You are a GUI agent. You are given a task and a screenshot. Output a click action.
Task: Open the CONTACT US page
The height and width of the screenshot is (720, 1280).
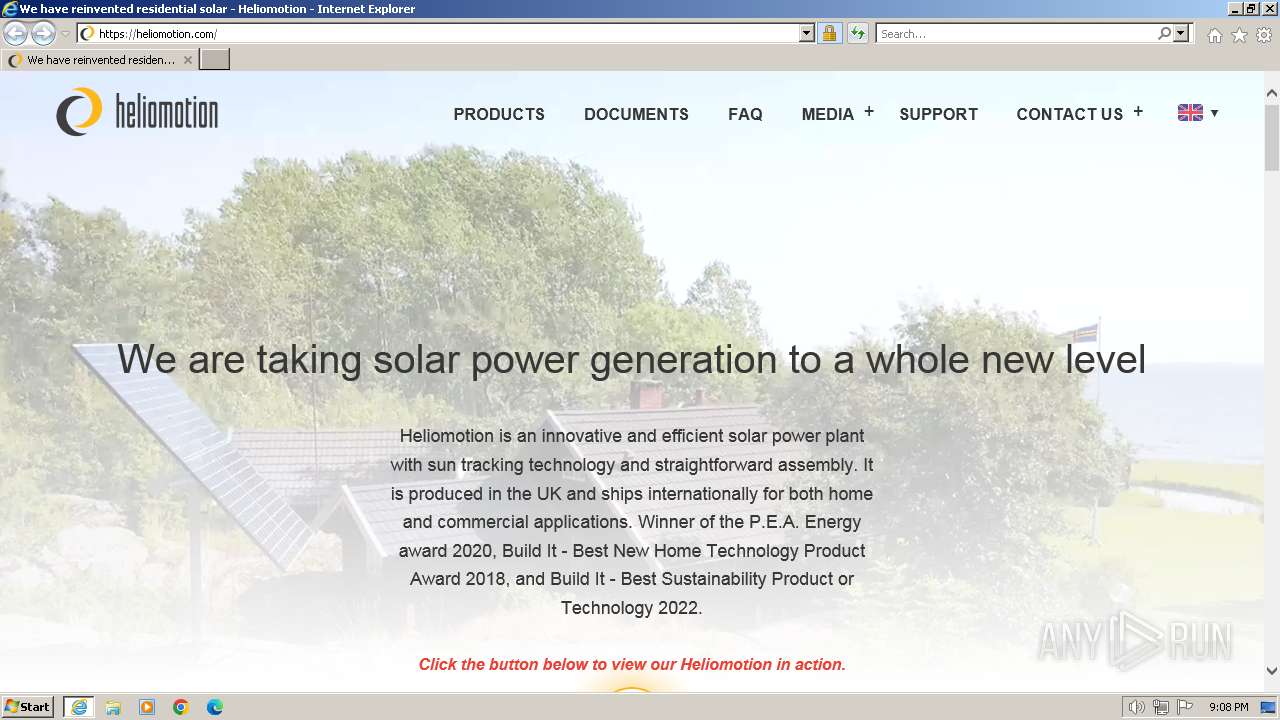[1069, 114]
